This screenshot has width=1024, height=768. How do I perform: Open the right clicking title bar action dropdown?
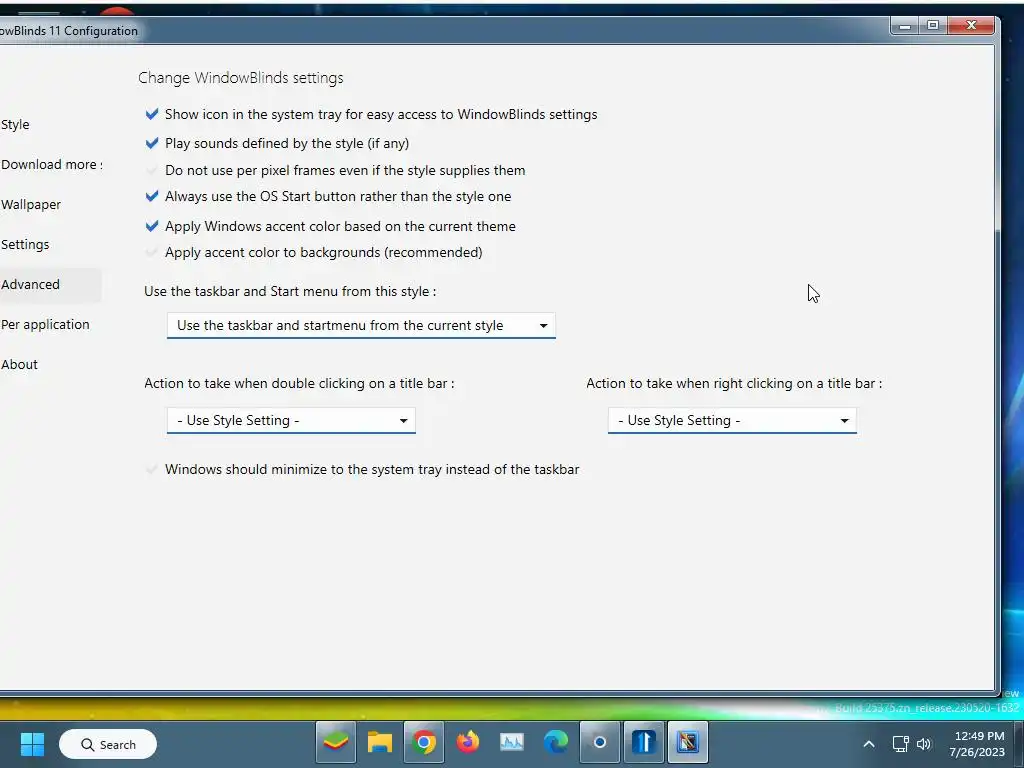click(732, 421)
